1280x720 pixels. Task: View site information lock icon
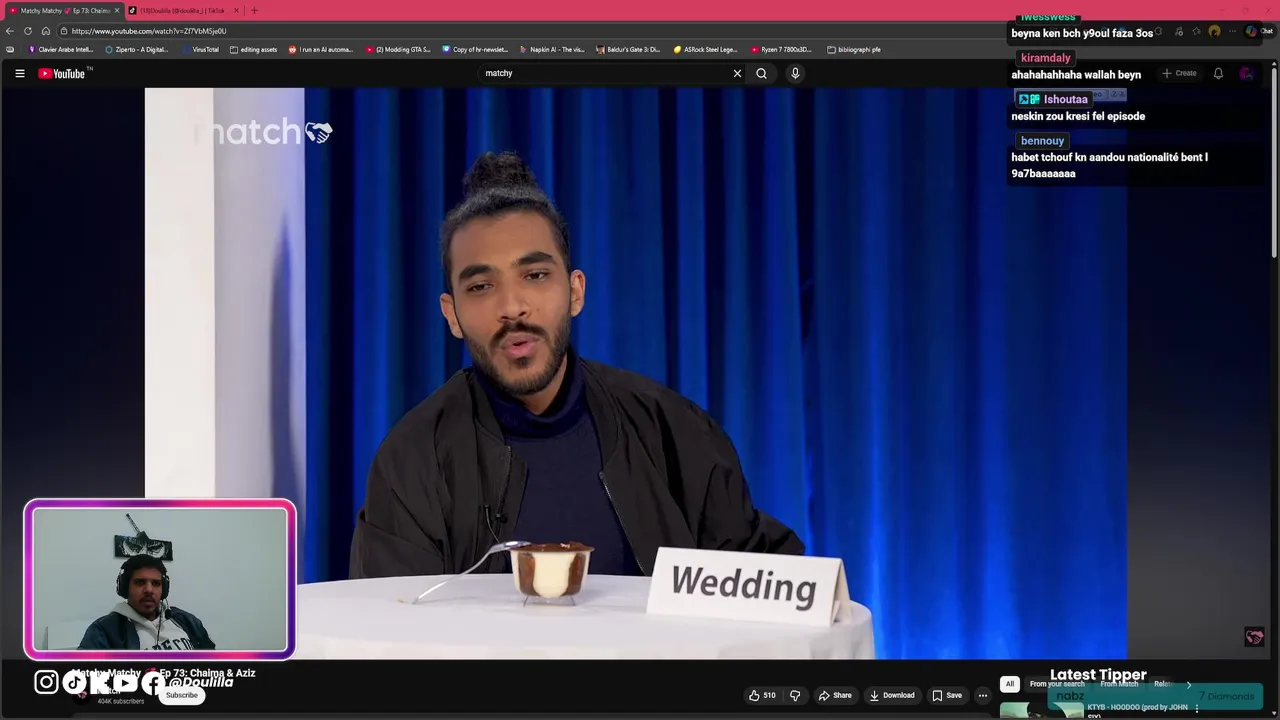coord(63,31)
